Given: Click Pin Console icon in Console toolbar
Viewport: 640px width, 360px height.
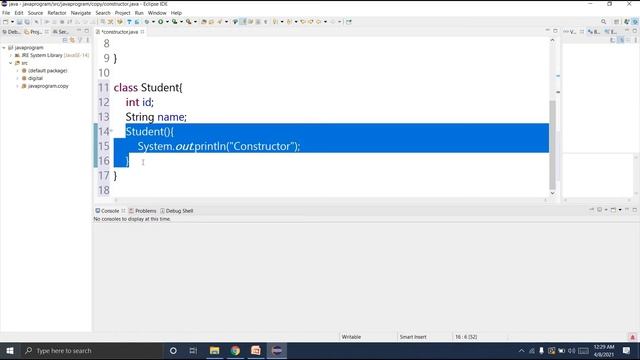Looking at the screenshot, I should 591,210.
